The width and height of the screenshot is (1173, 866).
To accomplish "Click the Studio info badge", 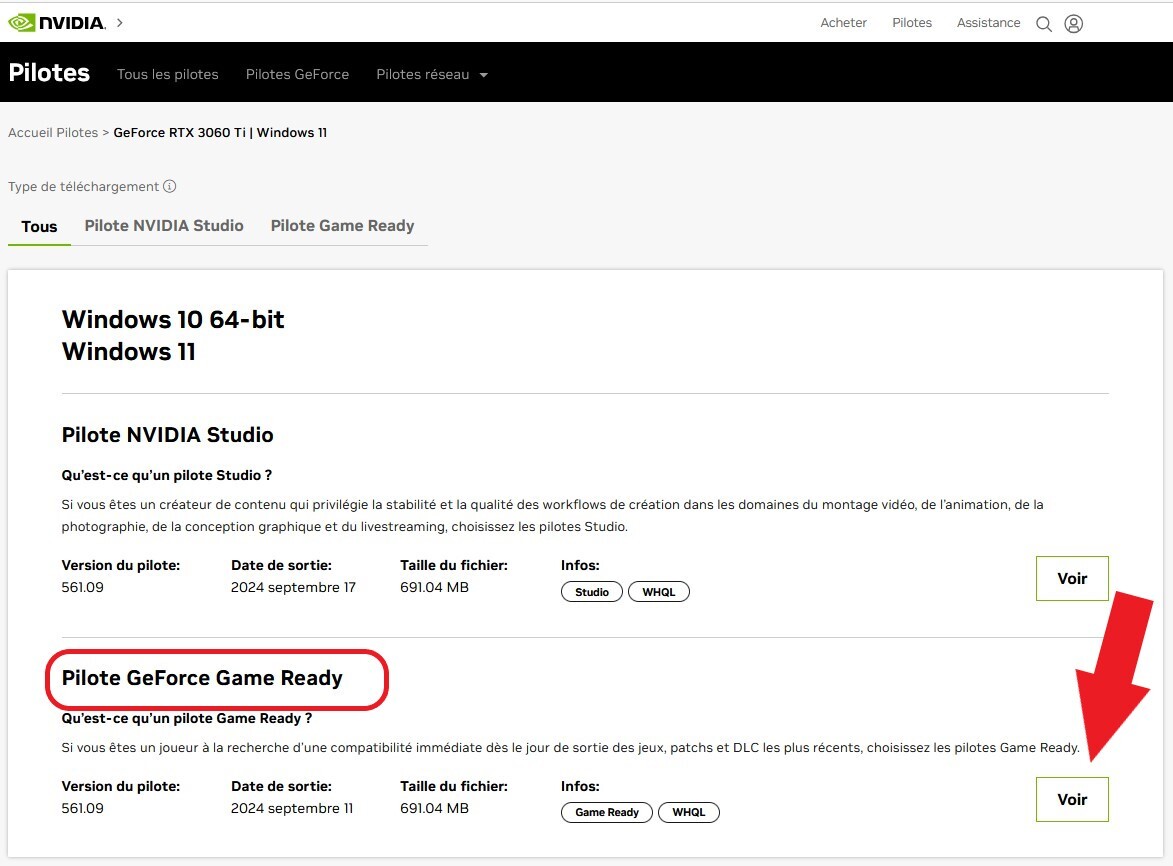I will point(592,592).
